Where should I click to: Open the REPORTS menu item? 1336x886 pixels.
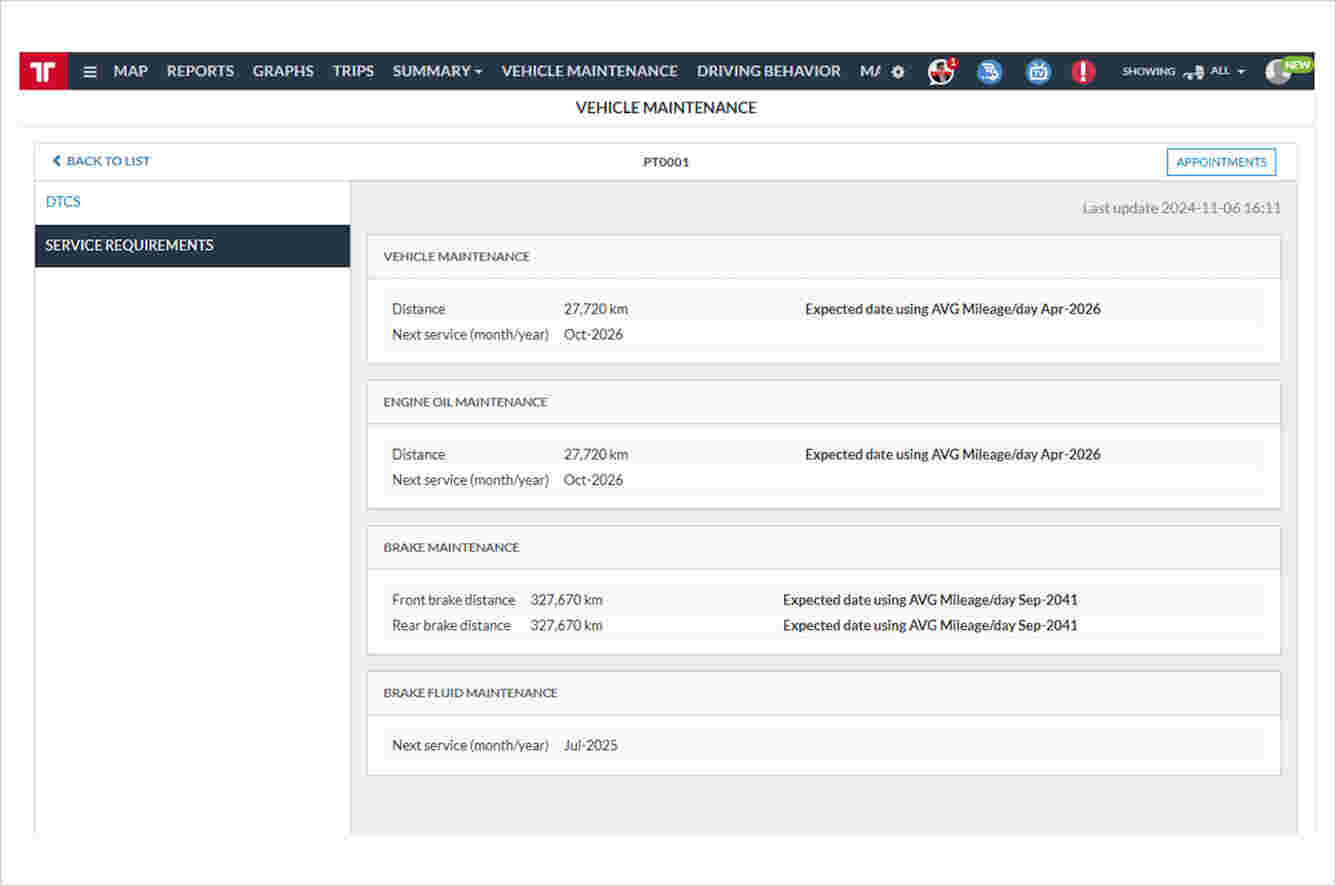pos(200,71)
